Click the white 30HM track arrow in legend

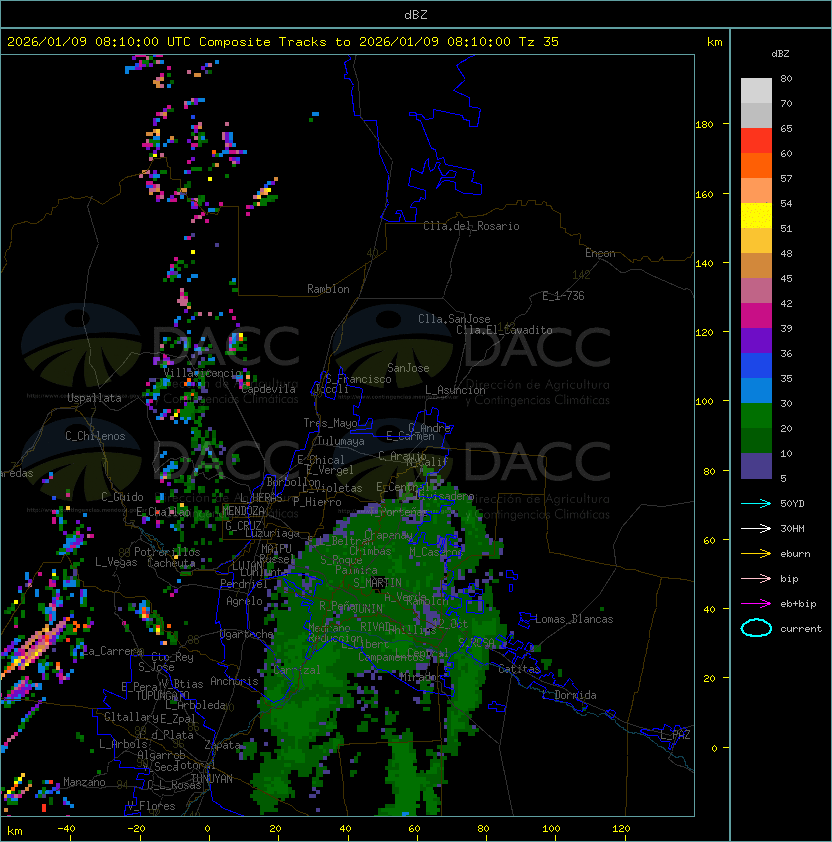(x=756, y=528)
